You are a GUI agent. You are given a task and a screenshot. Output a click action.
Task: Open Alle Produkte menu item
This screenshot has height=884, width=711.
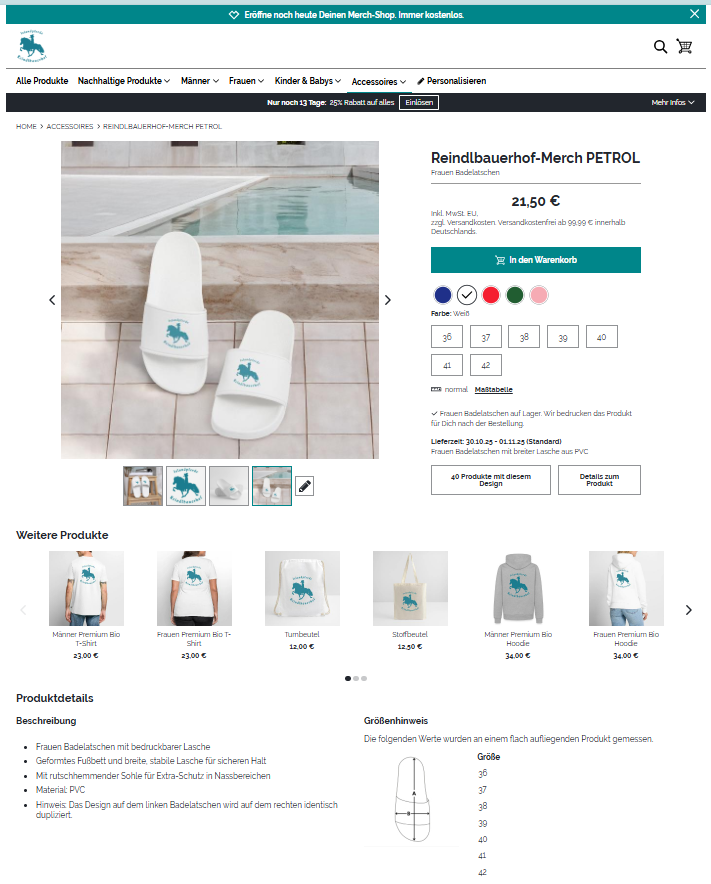tap(42, 81)
